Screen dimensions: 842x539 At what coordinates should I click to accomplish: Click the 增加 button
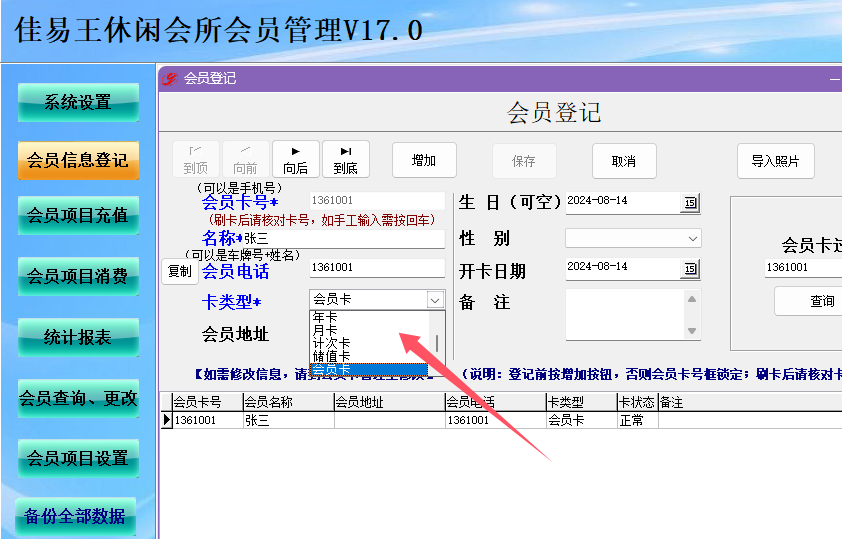tap(424, 160)
